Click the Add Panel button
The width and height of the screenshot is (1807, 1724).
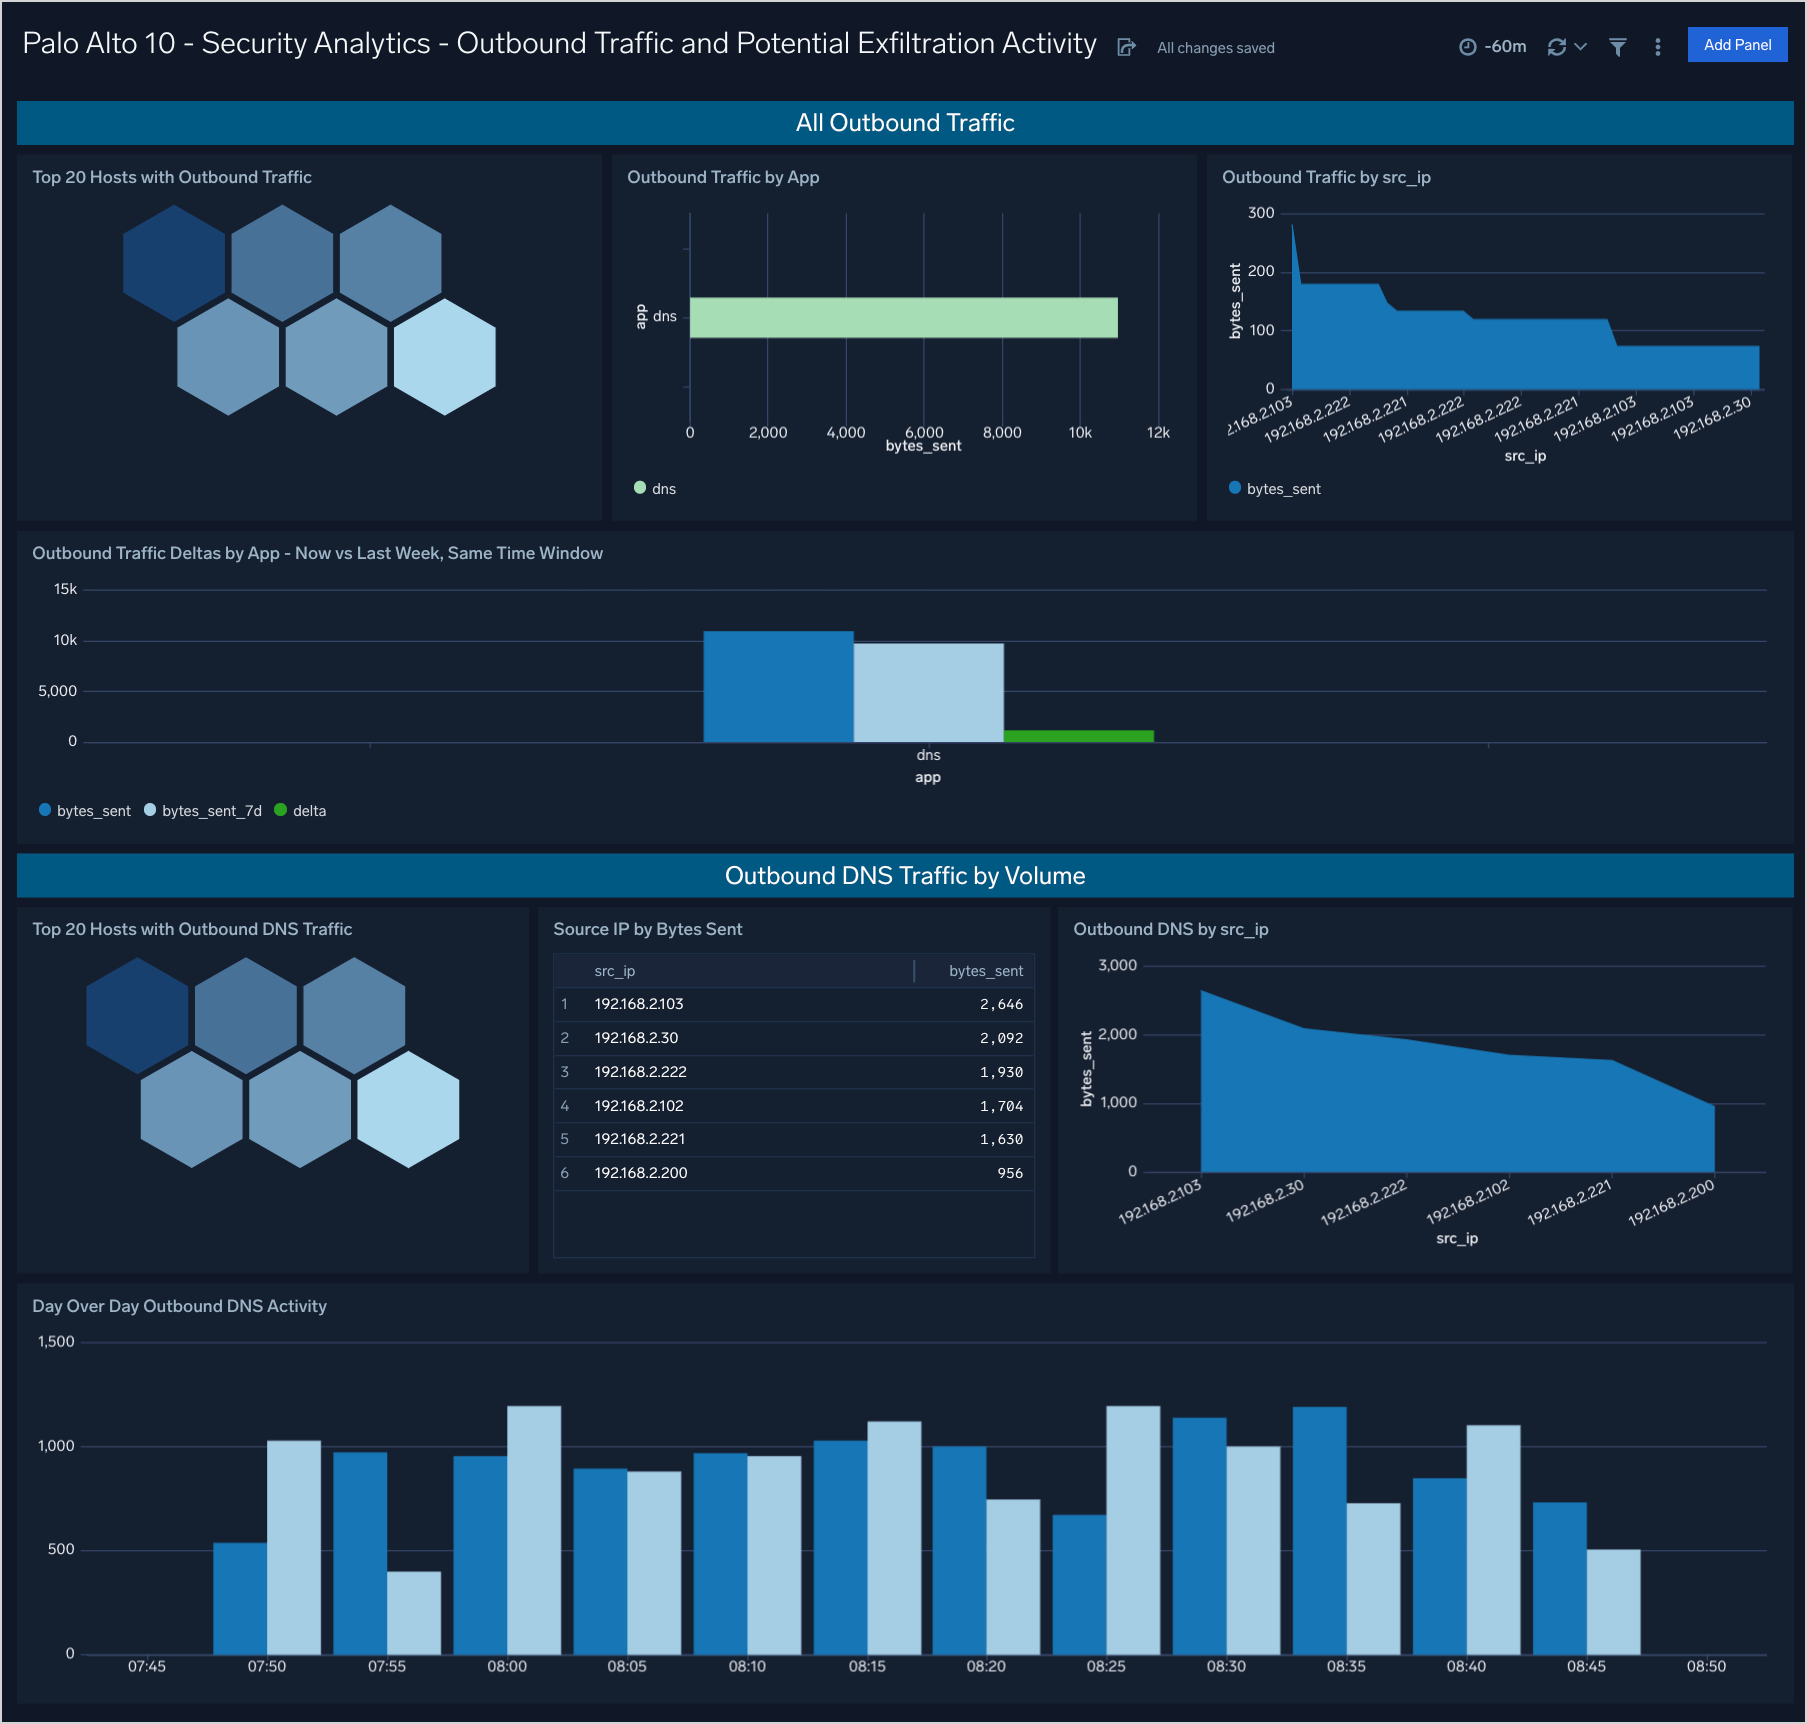(x=1737, y=44)
